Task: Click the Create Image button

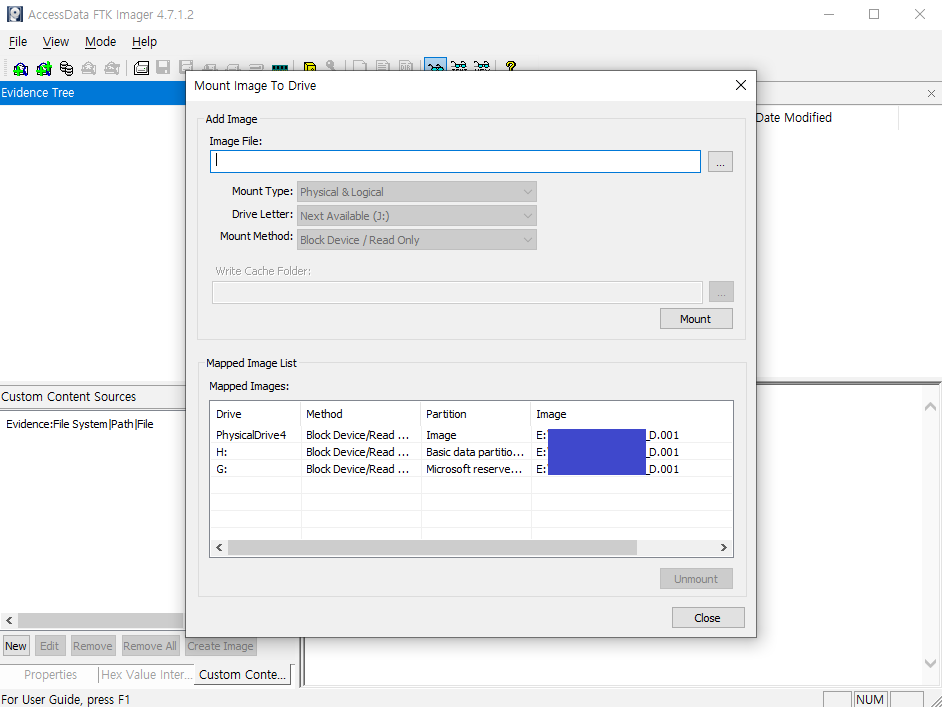Action: pos(220,646)
